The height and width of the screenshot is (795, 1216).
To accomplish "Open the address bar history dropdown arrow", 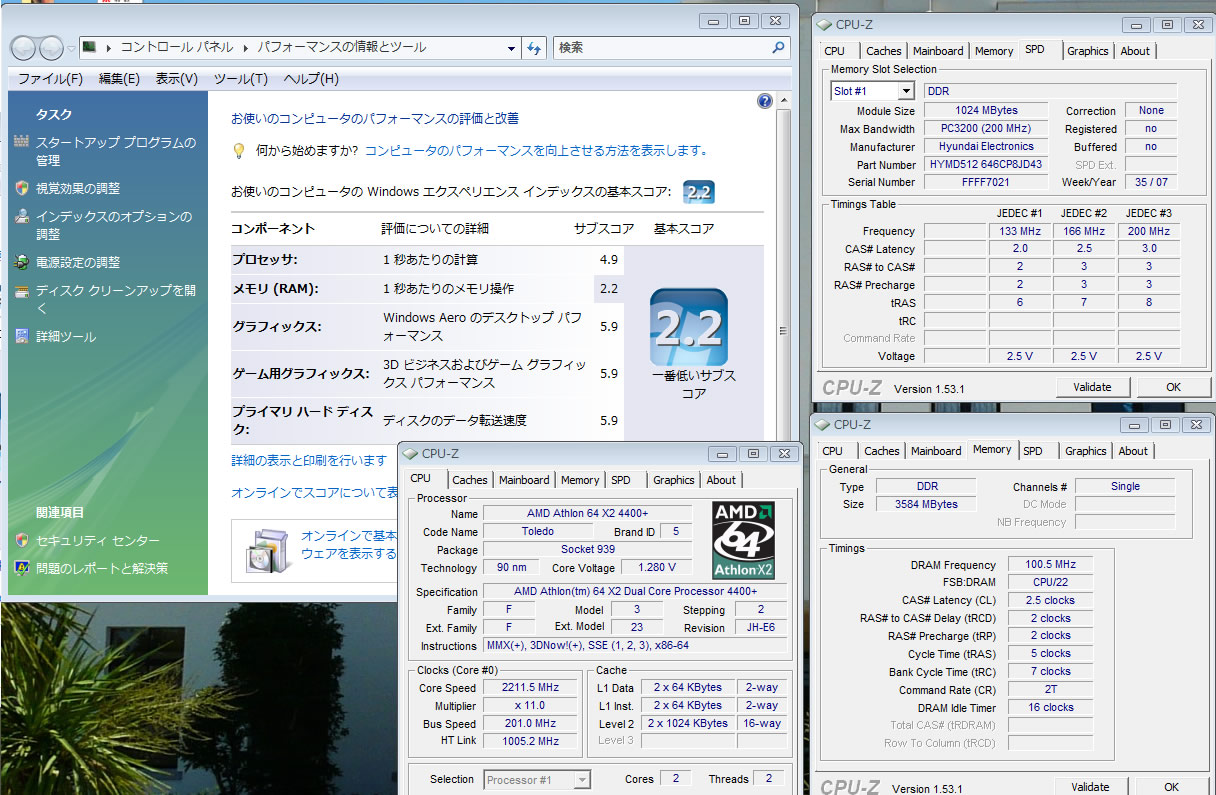I will (510, 47).
